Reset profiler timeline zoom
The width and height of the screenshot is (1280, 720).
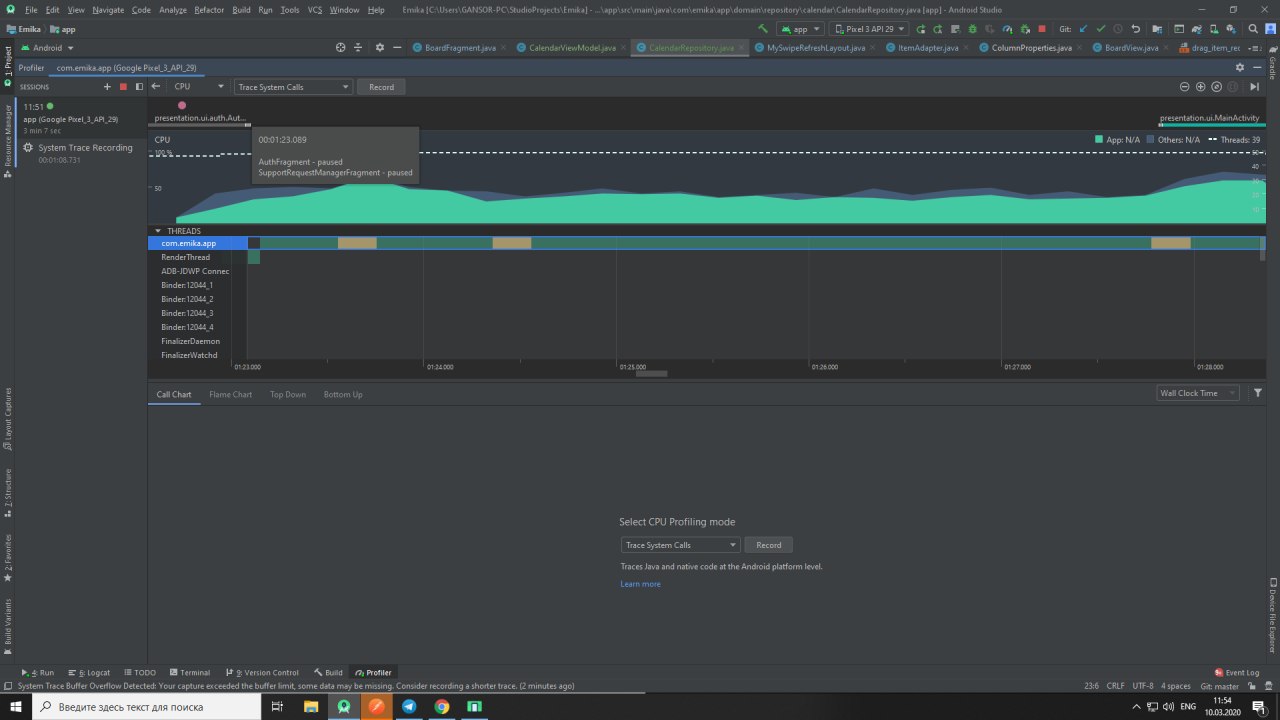pyautogui.click(x=1217, y=87)
